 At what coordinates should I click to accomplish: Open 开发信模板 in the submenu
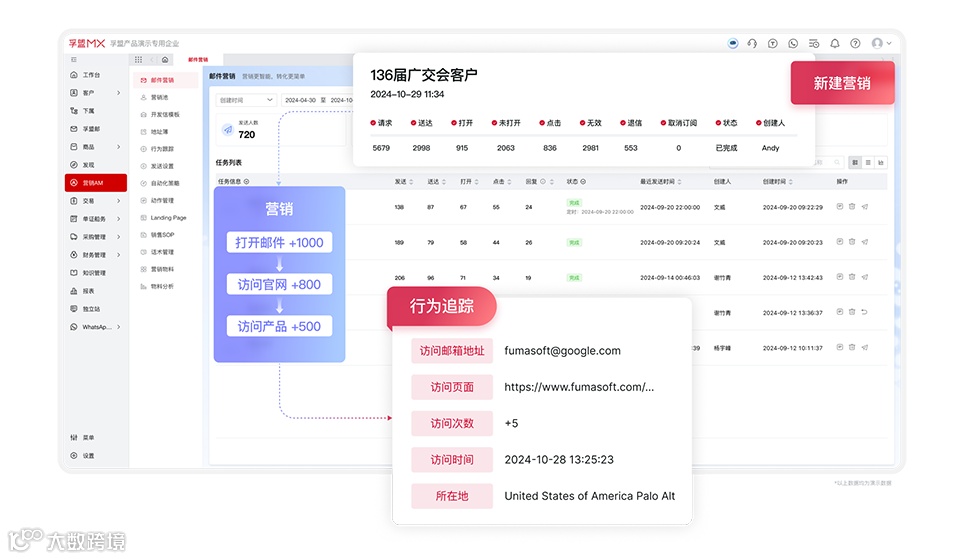pyautogui.click(x=165, y=114)
